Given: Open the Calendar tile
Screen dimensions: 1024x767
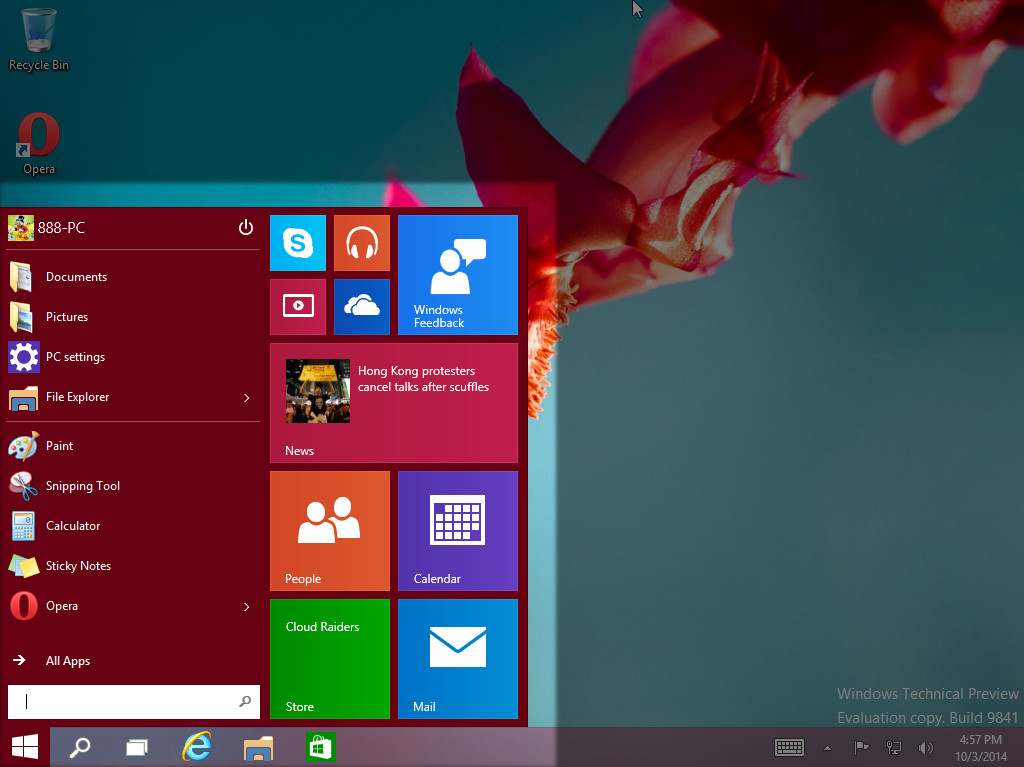Looking at the screenshot, I should (458, 531).
